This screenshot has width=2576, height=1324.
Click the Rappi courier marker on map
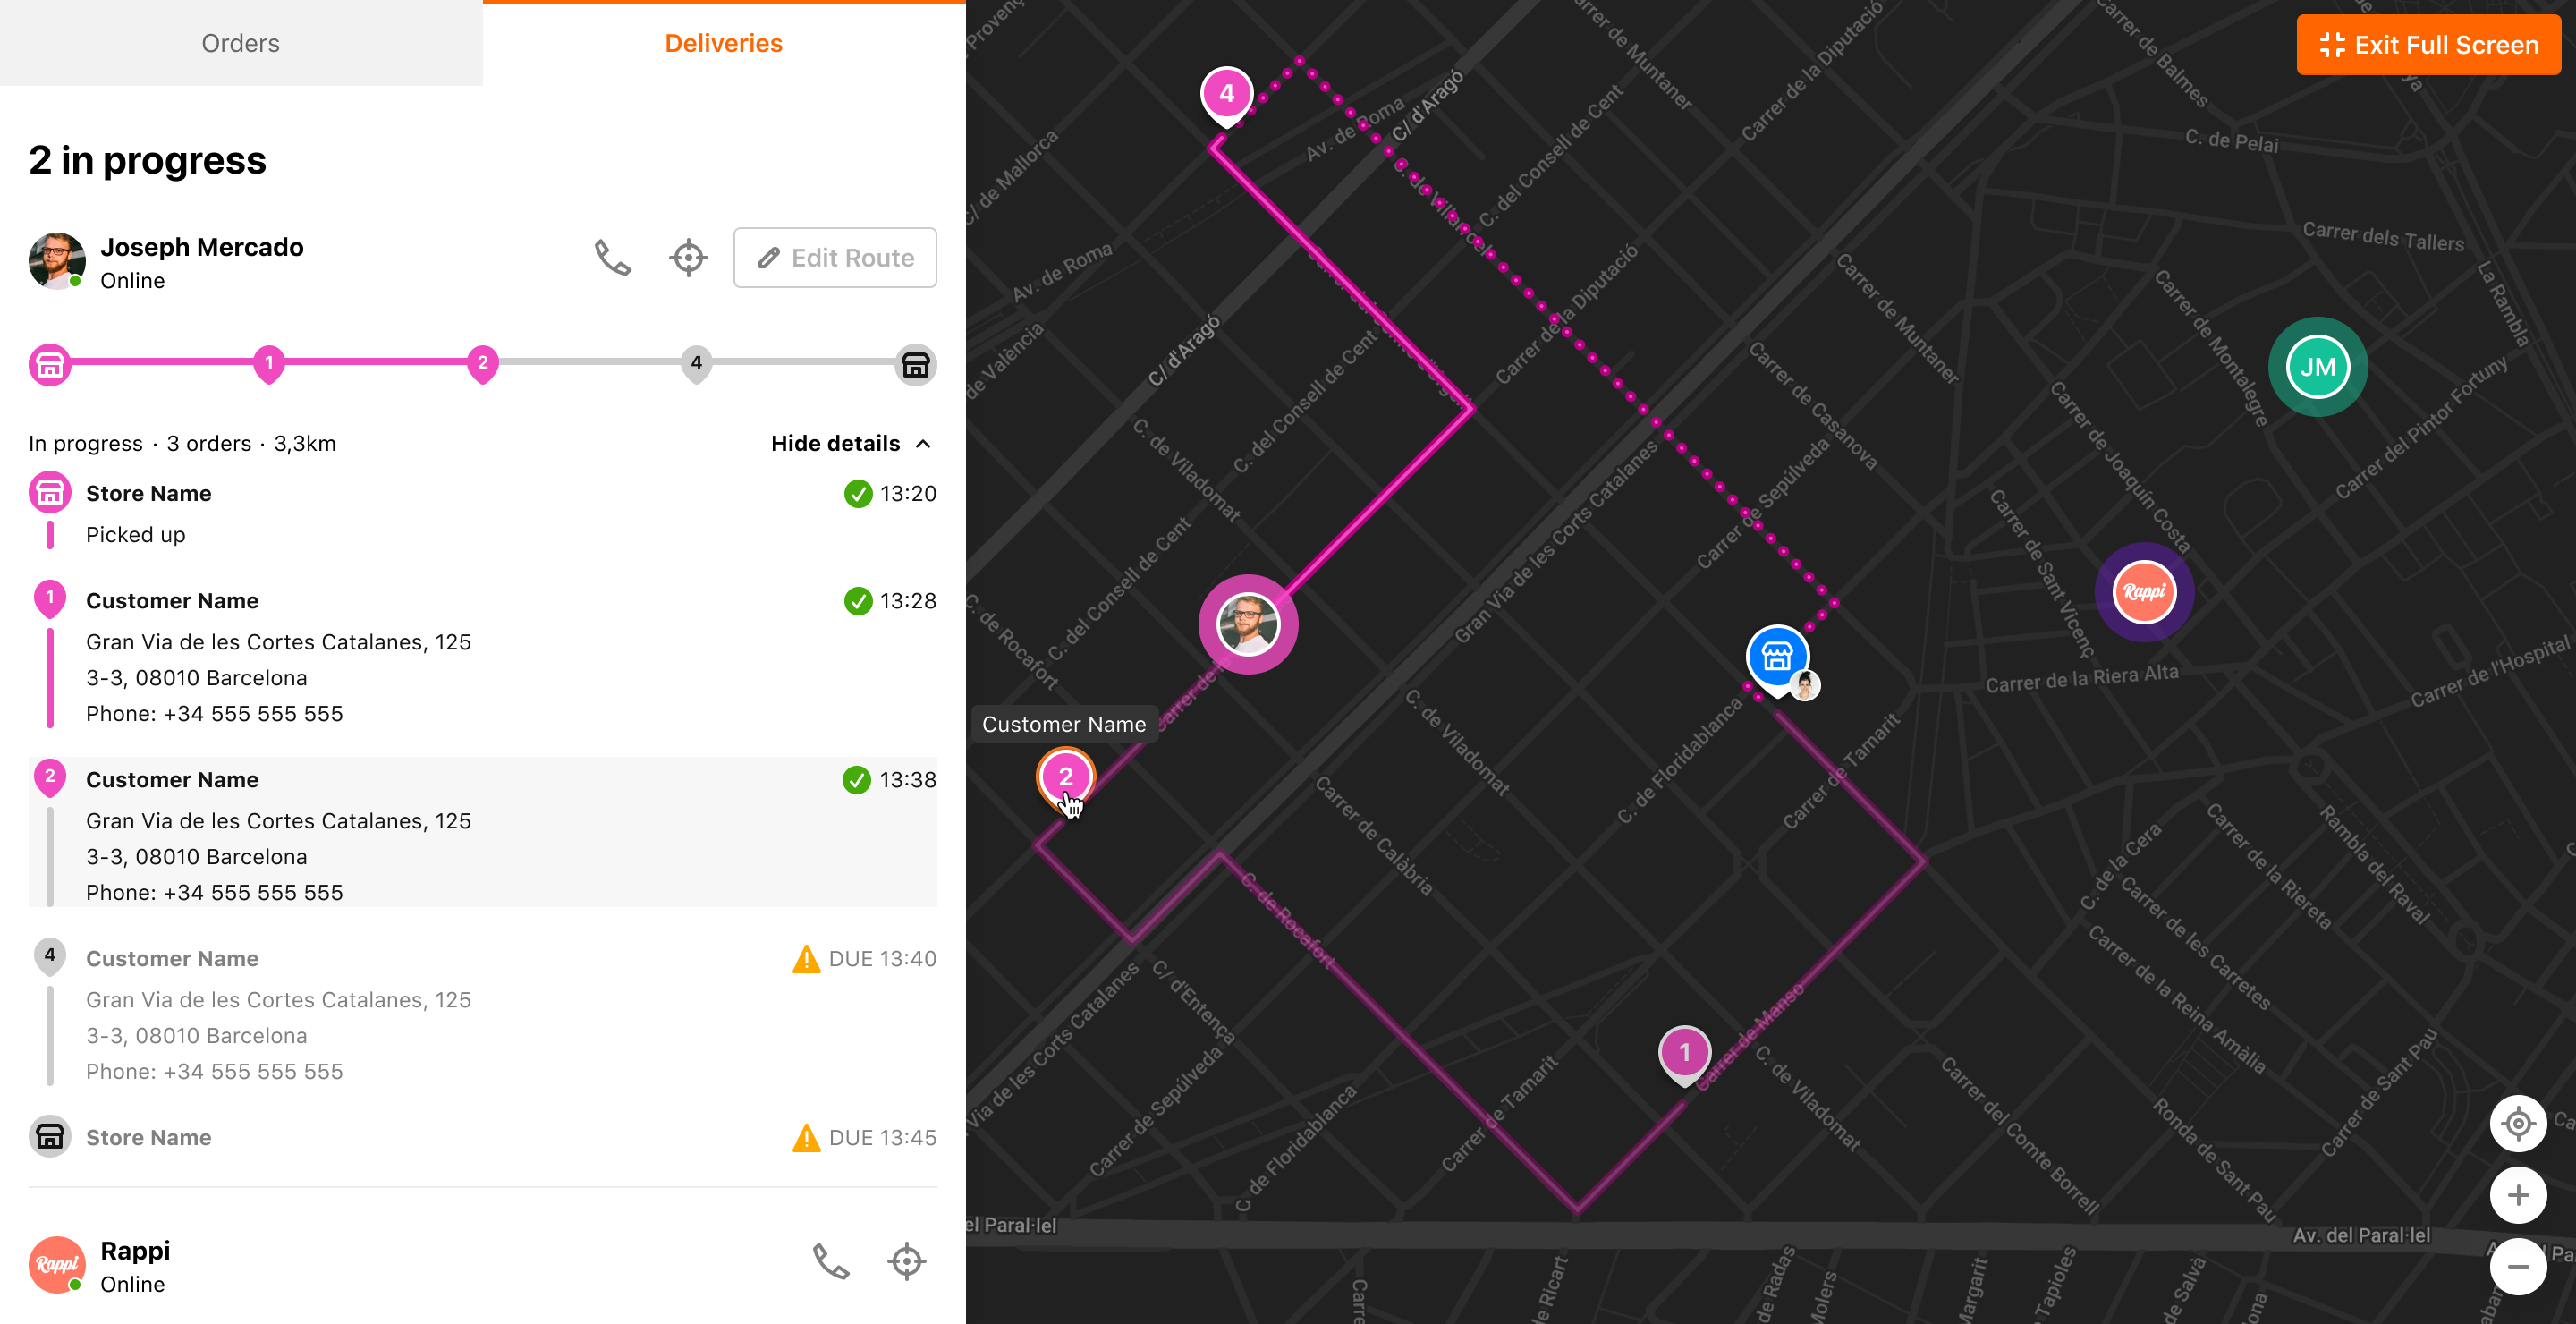[2145, 592]
